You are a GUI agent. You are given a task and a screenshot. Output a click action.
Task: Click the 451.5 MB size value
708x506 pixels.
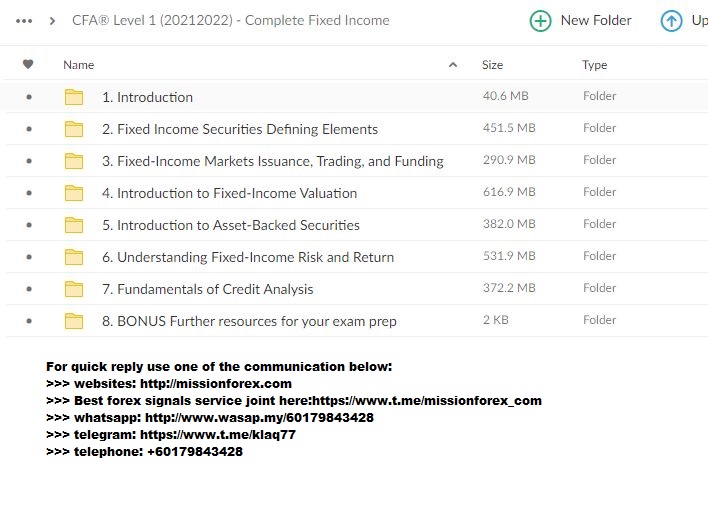point(509,128)
